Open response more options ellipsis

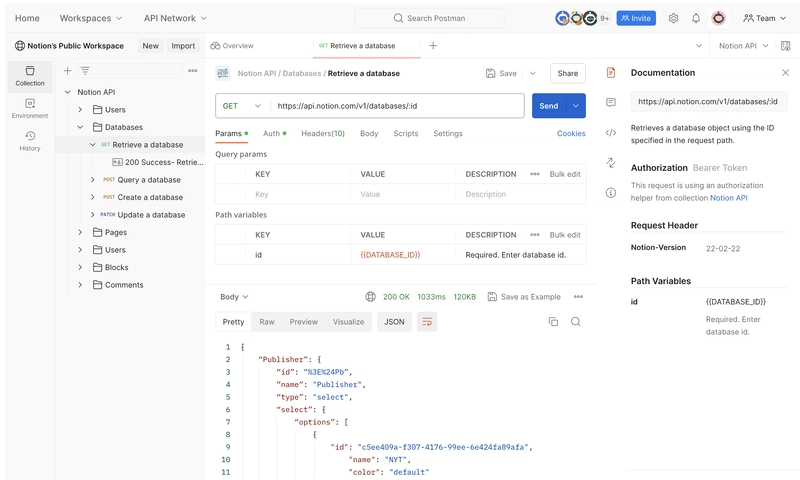578,297
